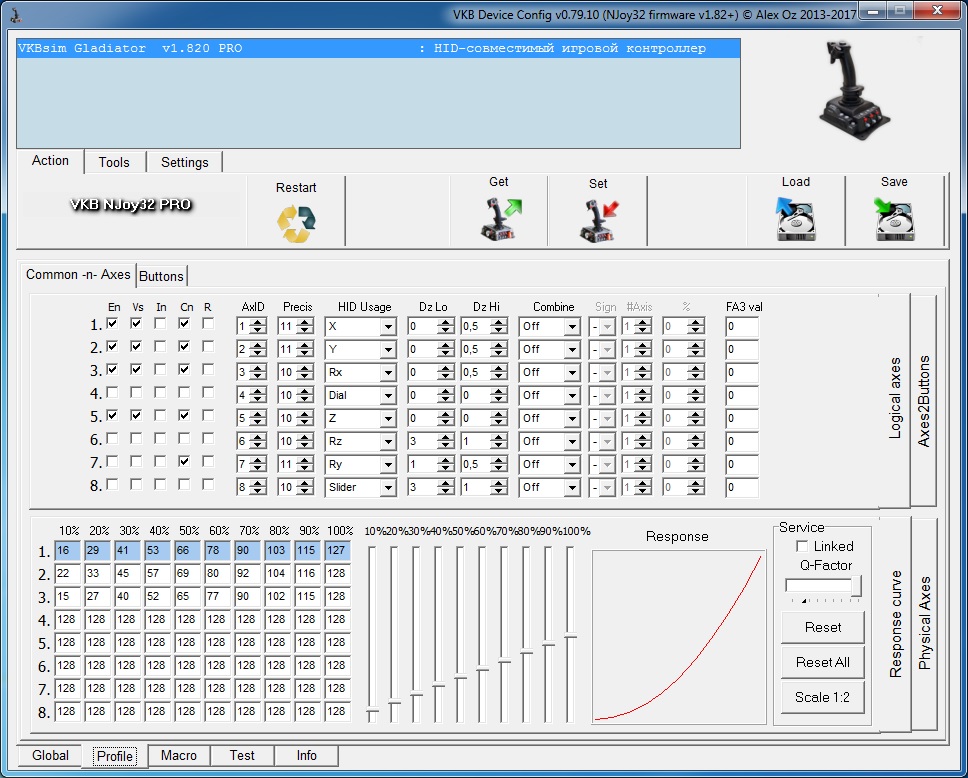Viewport: 968px width, 778px height.
Task: Click Dz Lo stepper for axis 6
Action: click(x=446, y=441)
